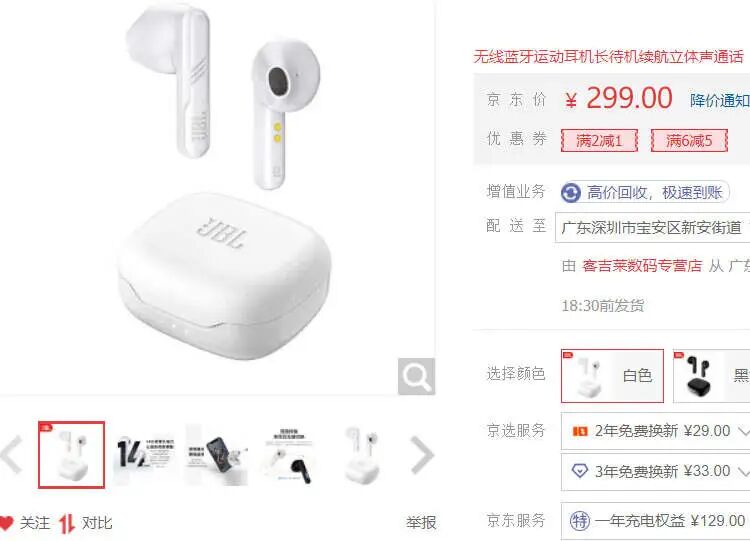The height and width of the screenshot is (541, 750).
Task: Expand the 3年免费换新 ¥33.00 dropdown
Action: pos(655,472)
